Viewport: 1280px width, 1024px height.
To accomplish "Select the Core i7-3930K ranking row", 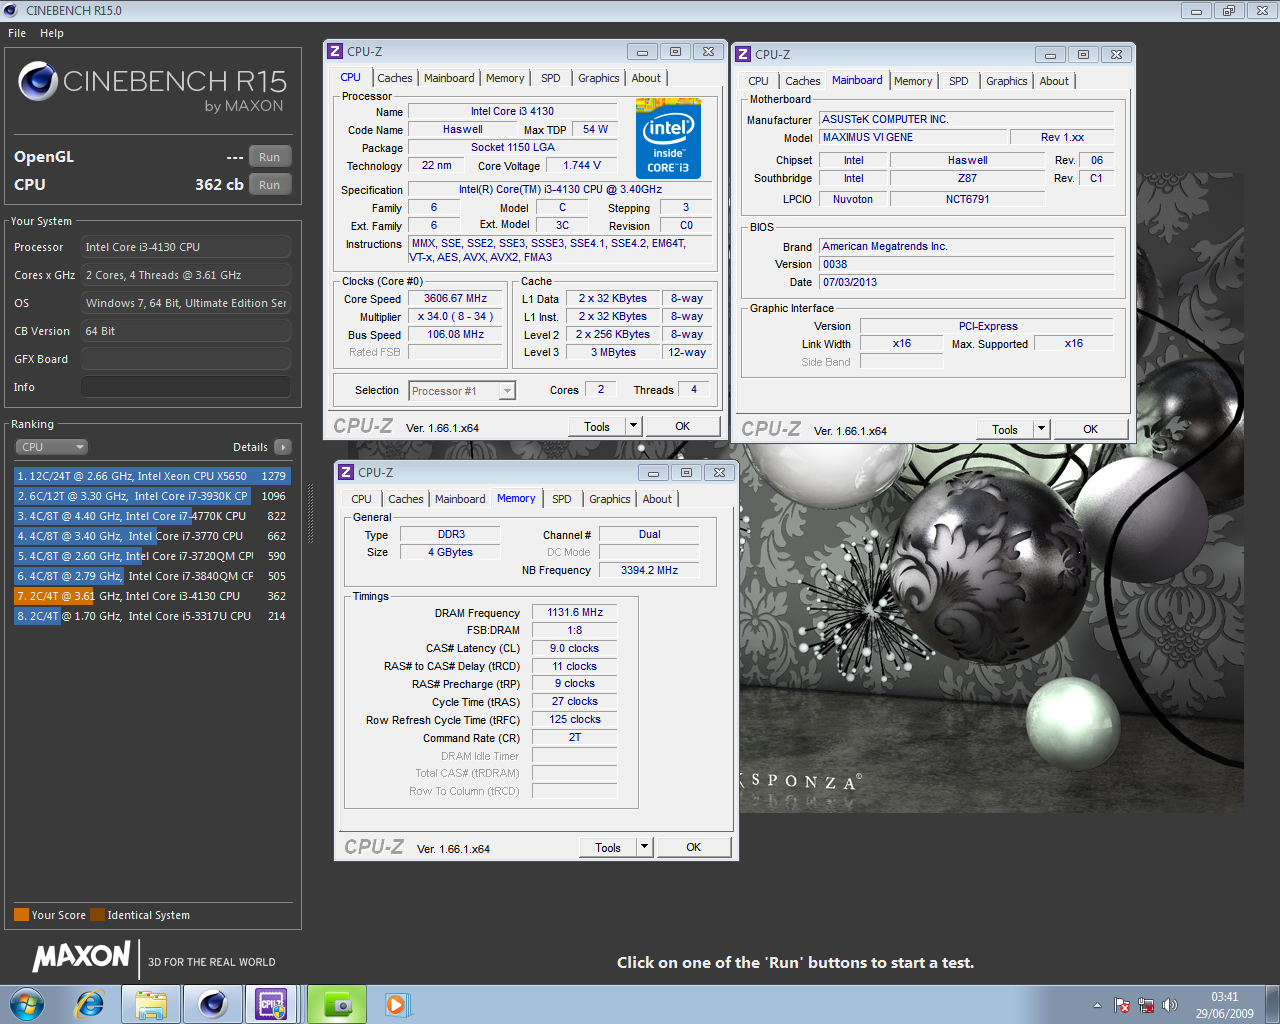I will coord(152,496).
